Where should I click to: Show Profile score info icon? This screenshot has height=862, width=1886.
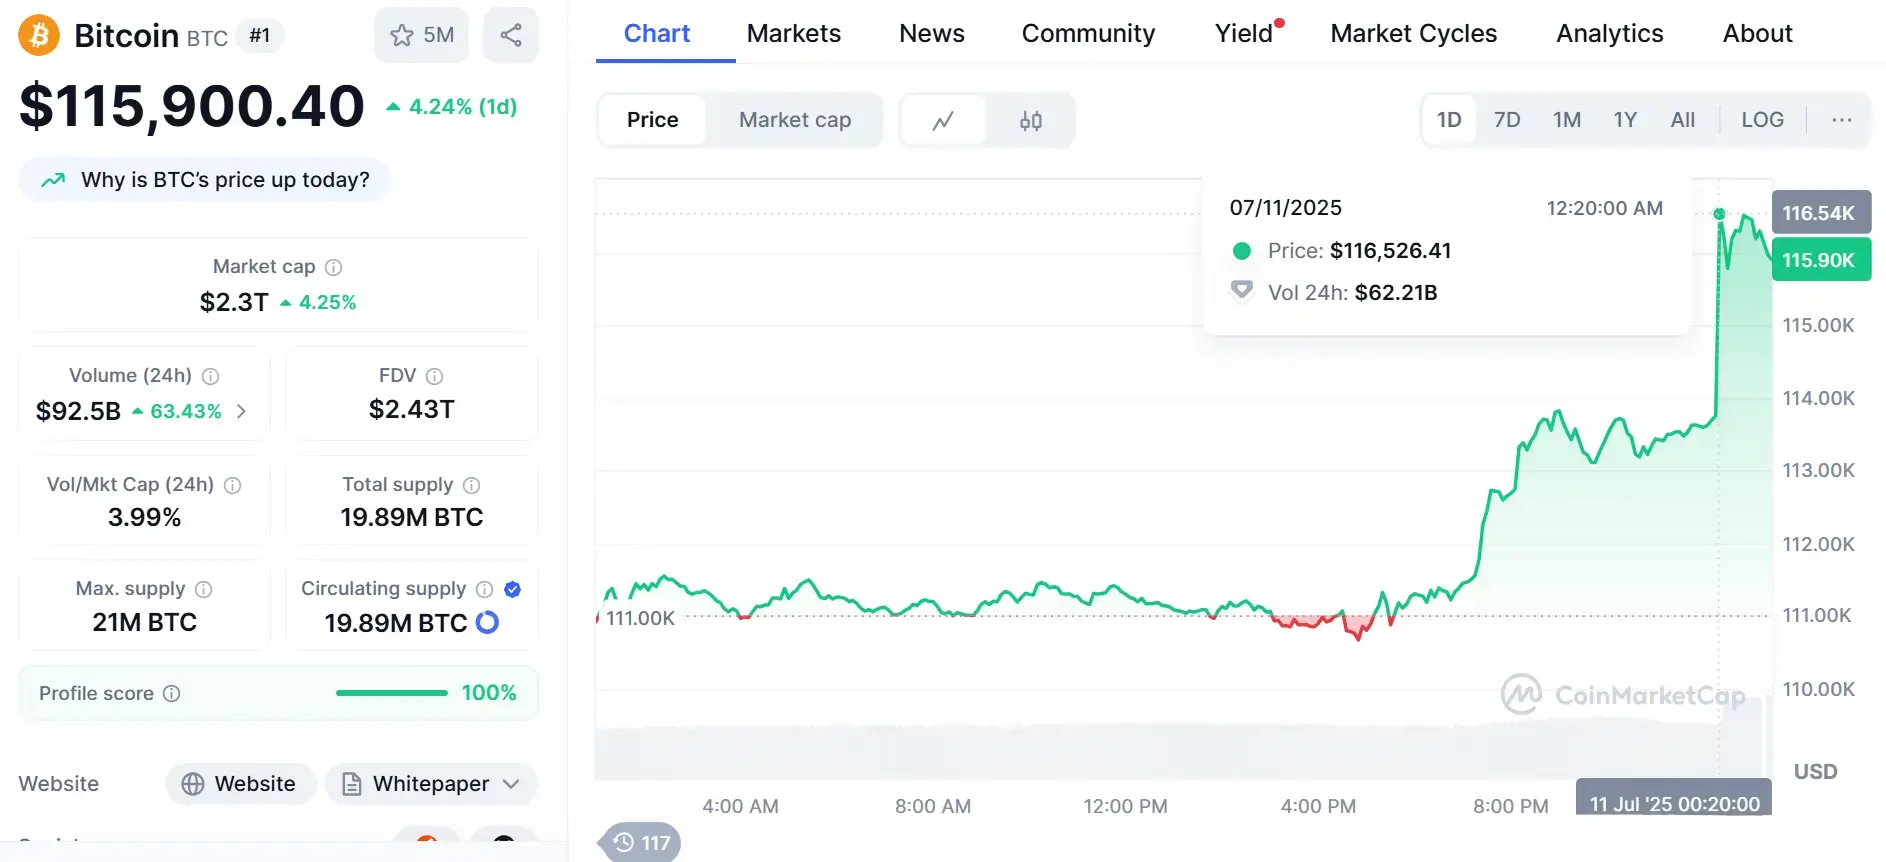(172, 693)
